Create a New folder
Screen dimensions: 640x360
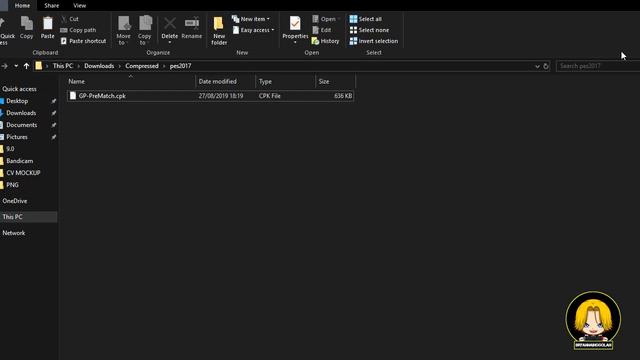click(219, 30)
